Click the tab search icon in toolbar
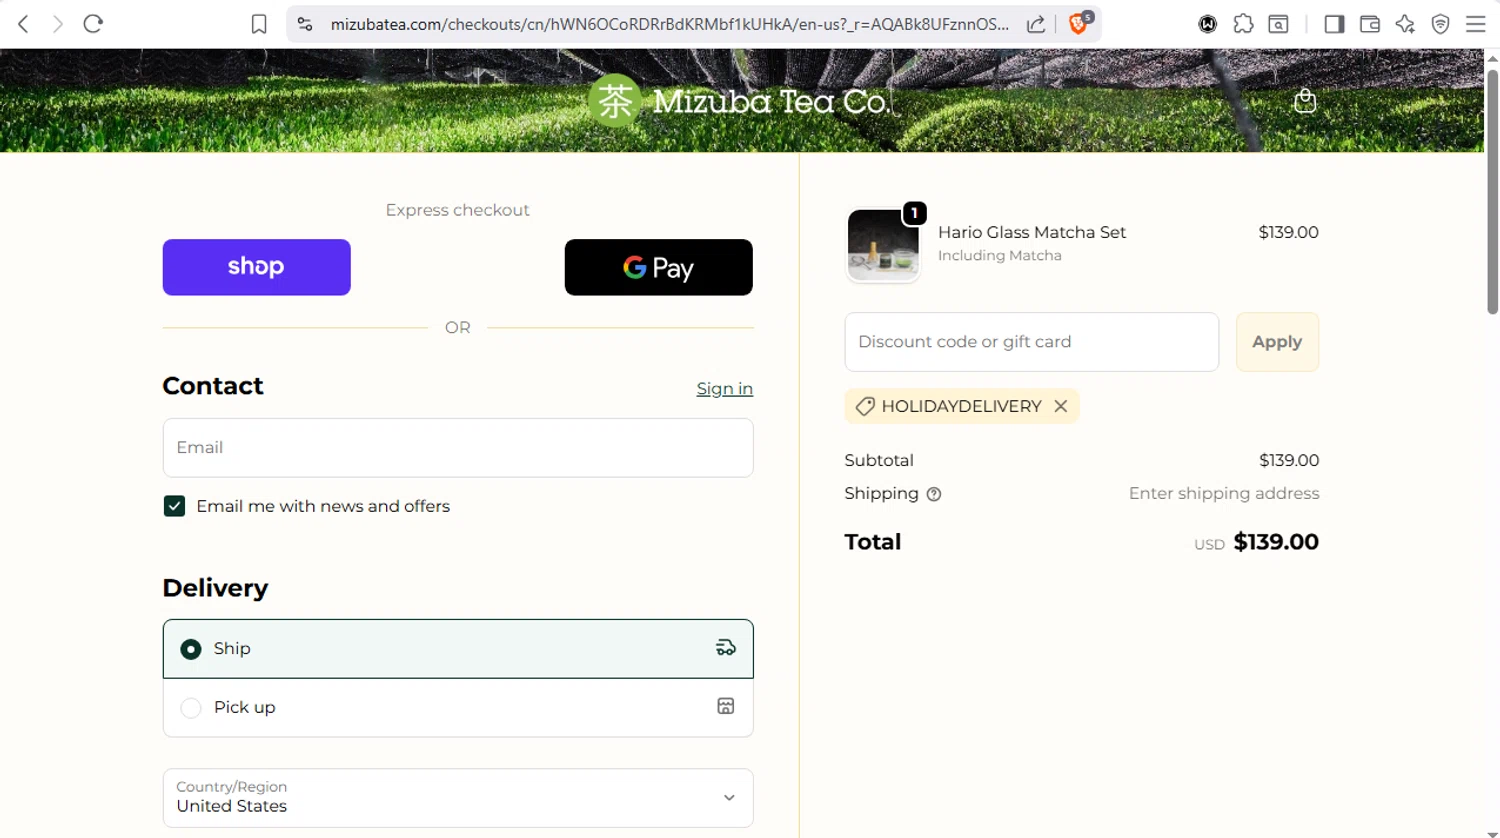This screenshot has height=838, width=1500. [x=1278, y=24]
